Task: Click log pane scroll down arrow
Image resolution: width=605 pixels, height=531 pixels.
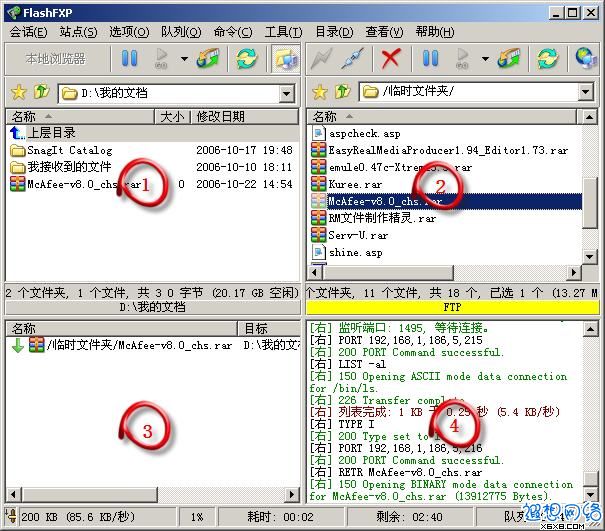Action: (x=590, y=494)
